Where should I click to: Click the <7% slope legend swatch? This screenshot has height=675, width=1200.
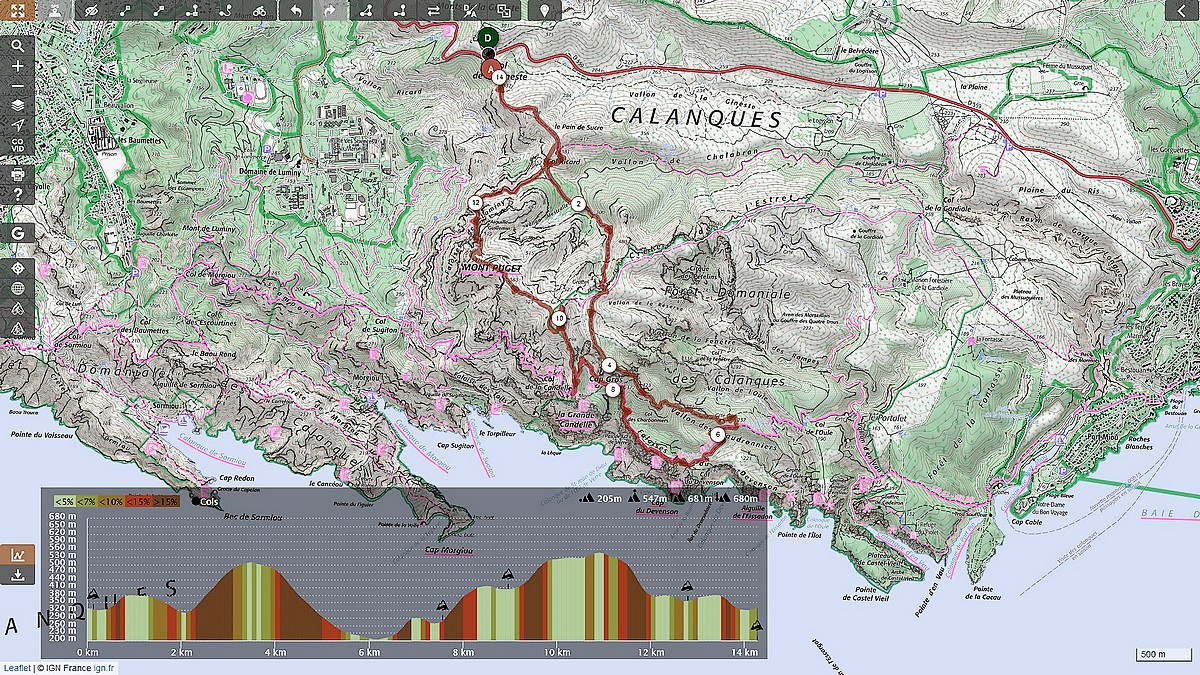[x=89, y=501]
